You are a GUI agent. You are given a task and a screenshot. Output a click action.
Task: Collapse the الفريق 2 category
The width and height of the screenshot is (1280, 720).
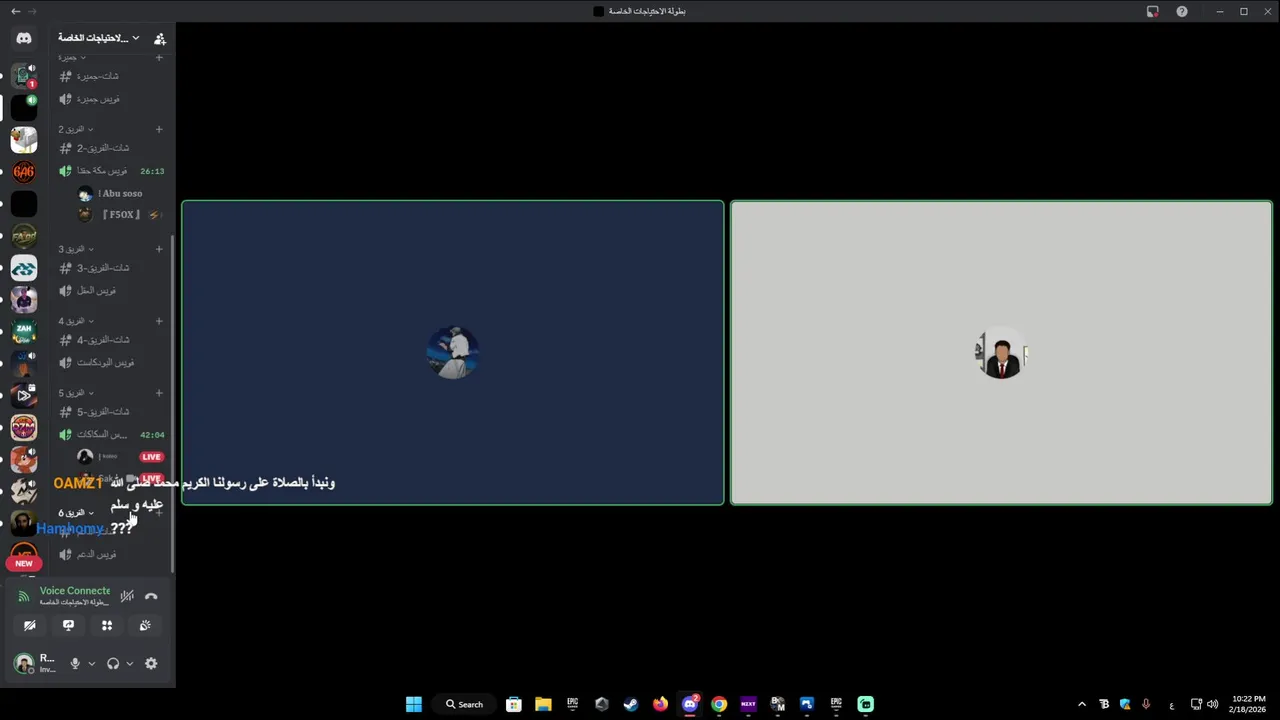(x=75, y=129)
